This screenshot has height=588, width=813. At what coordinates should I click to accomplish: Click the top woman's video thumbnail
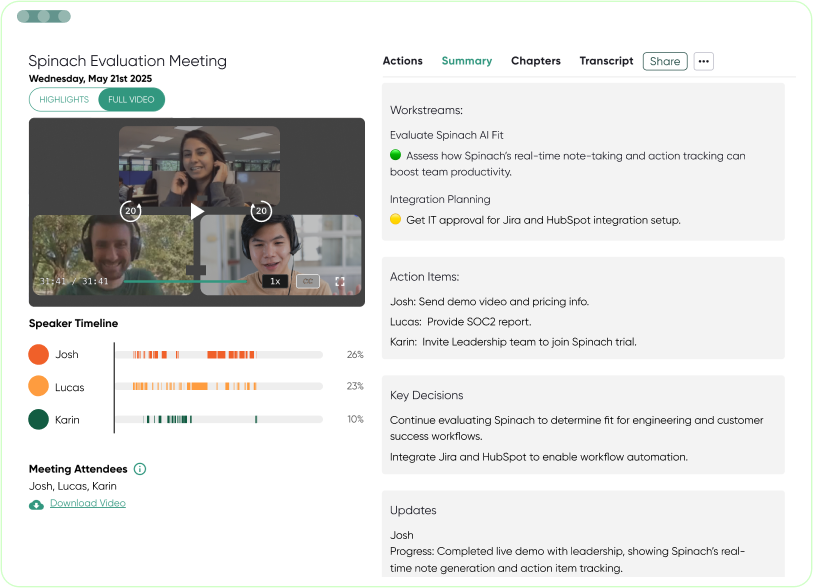coord(200,166)
